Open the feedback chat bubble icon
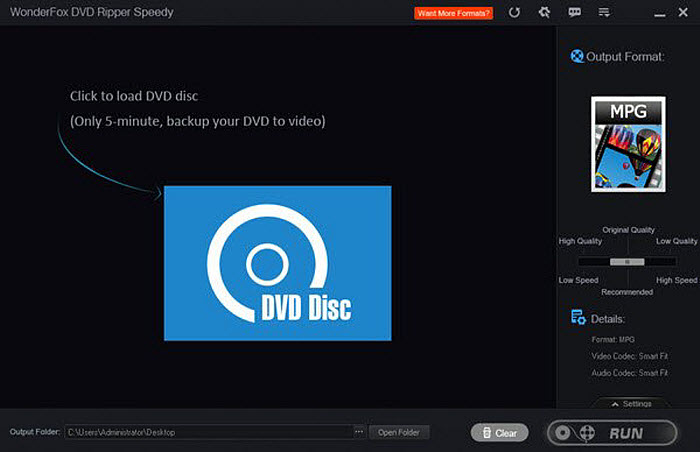This screenshot has height=452, width=700. point(575,12)
